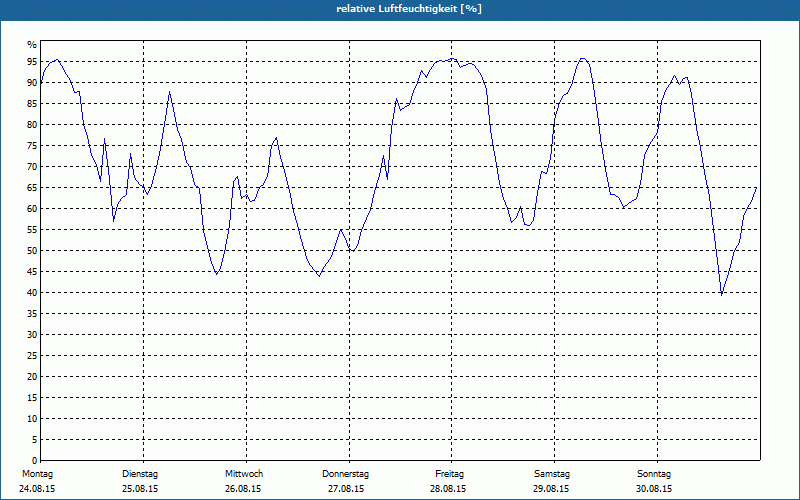Click the 60 y-axis value
800x500 pixels.
(x=32, y=209)
